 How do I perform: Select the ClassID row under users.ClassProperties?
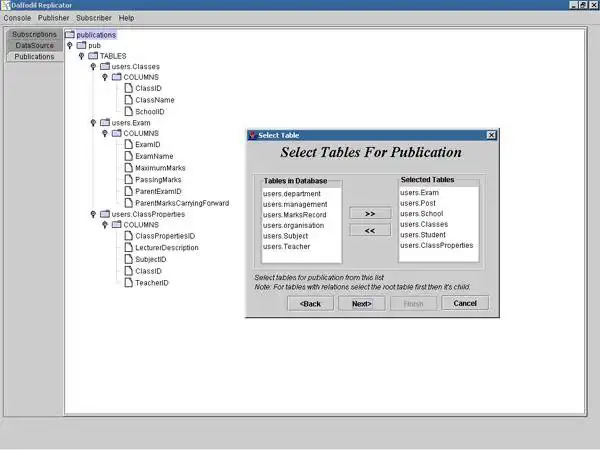tap(143, 271)
